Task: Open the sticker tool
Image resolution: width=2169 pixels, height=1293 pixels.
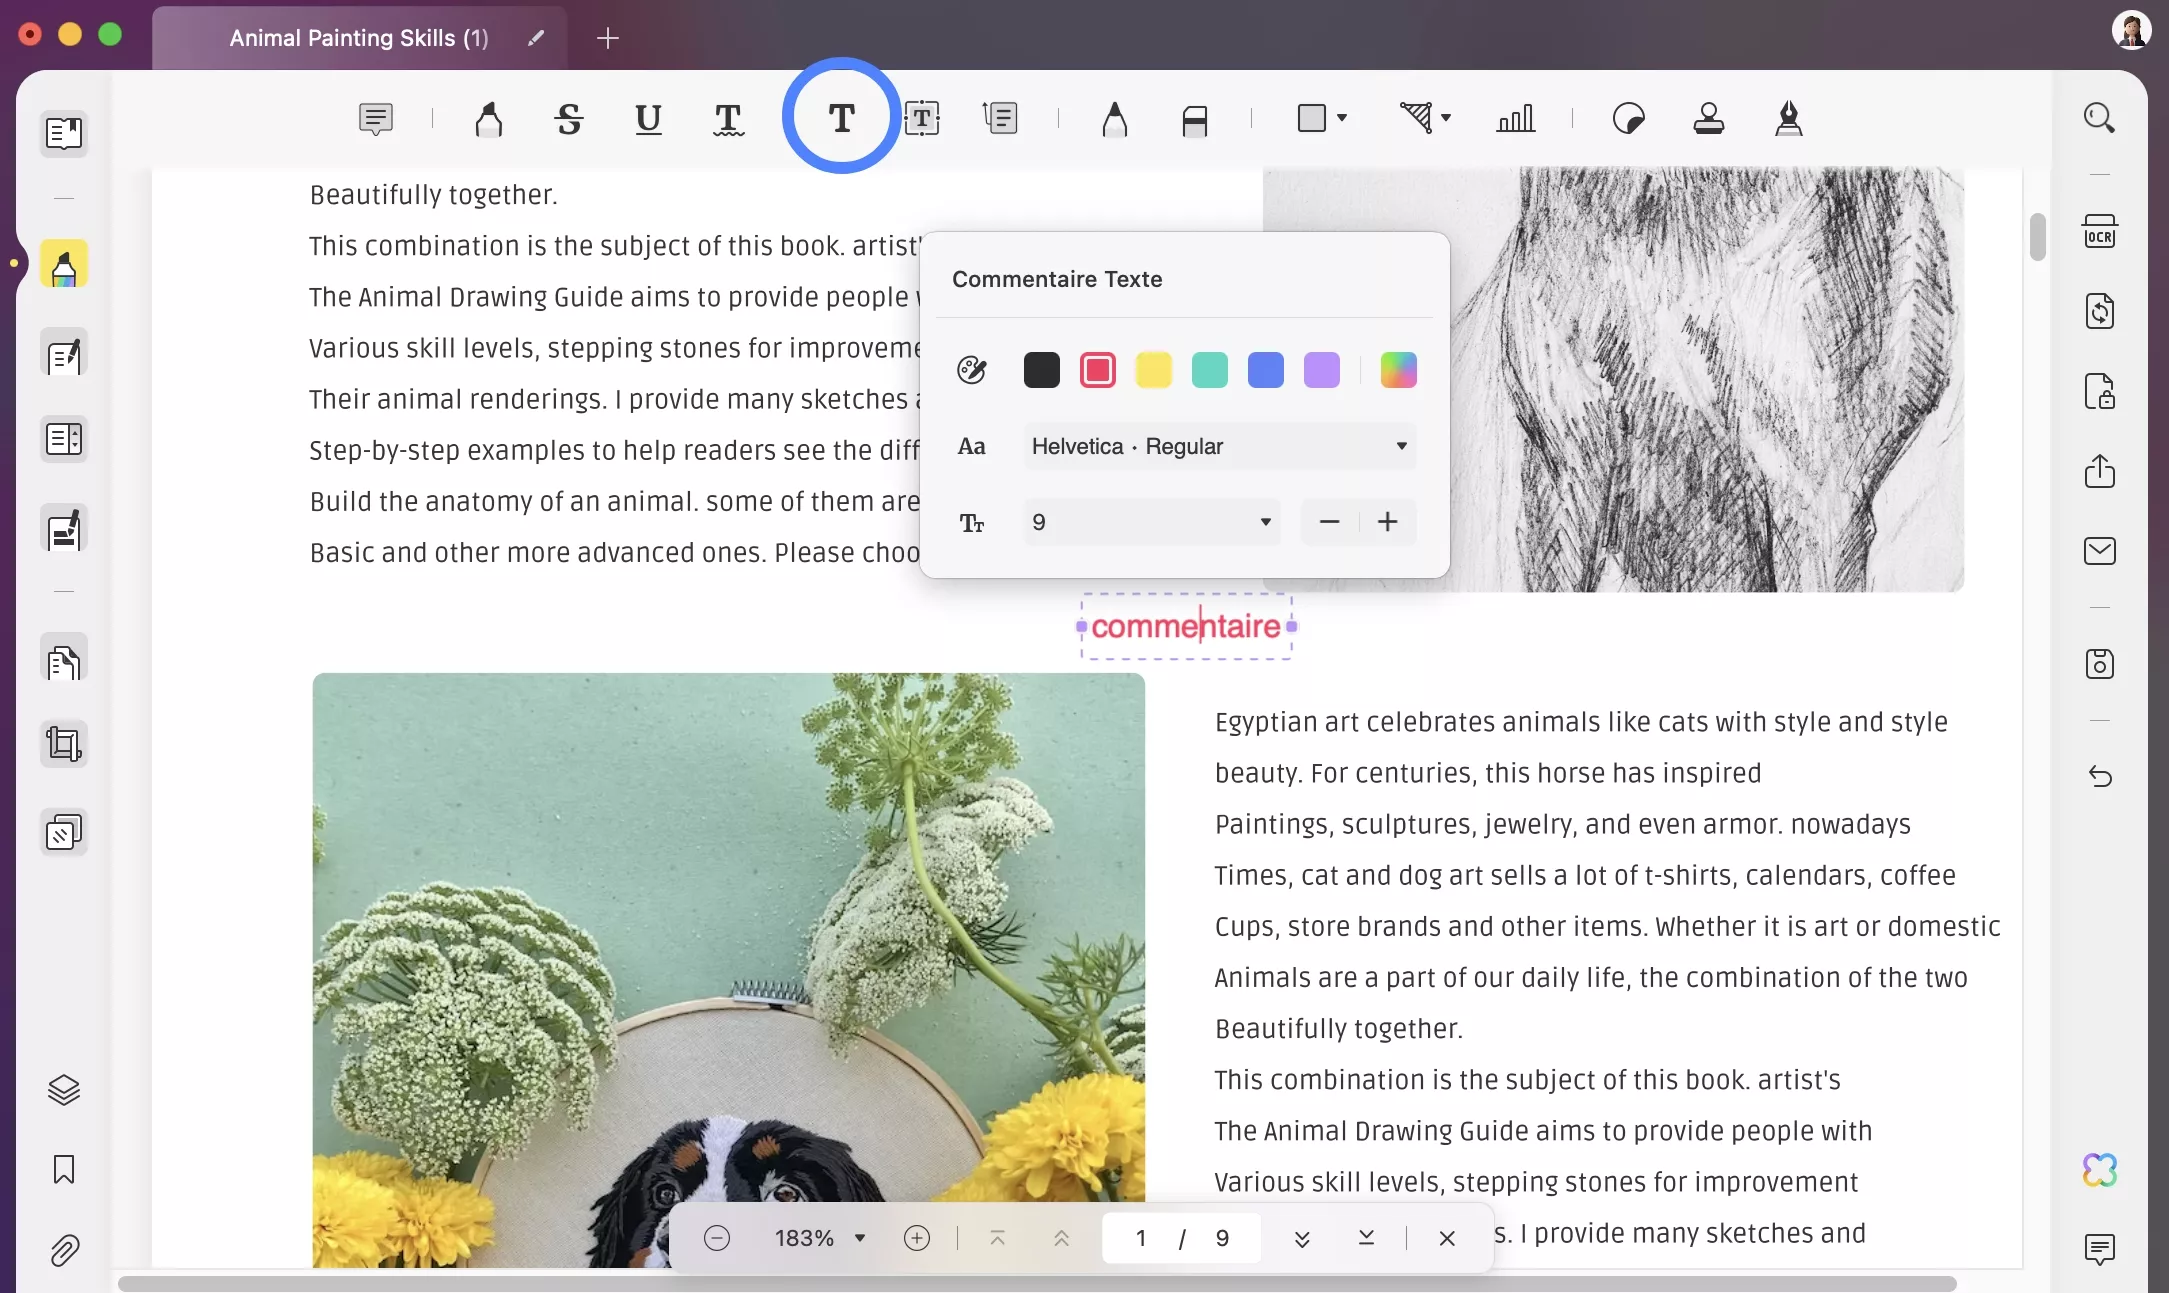Action: (x=1629, y=119)
